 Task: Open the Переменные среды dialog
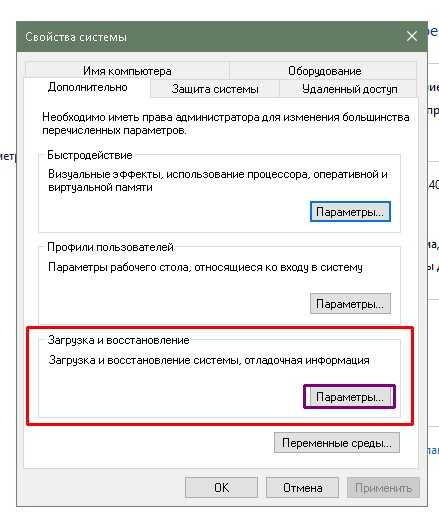click(337, 443)
